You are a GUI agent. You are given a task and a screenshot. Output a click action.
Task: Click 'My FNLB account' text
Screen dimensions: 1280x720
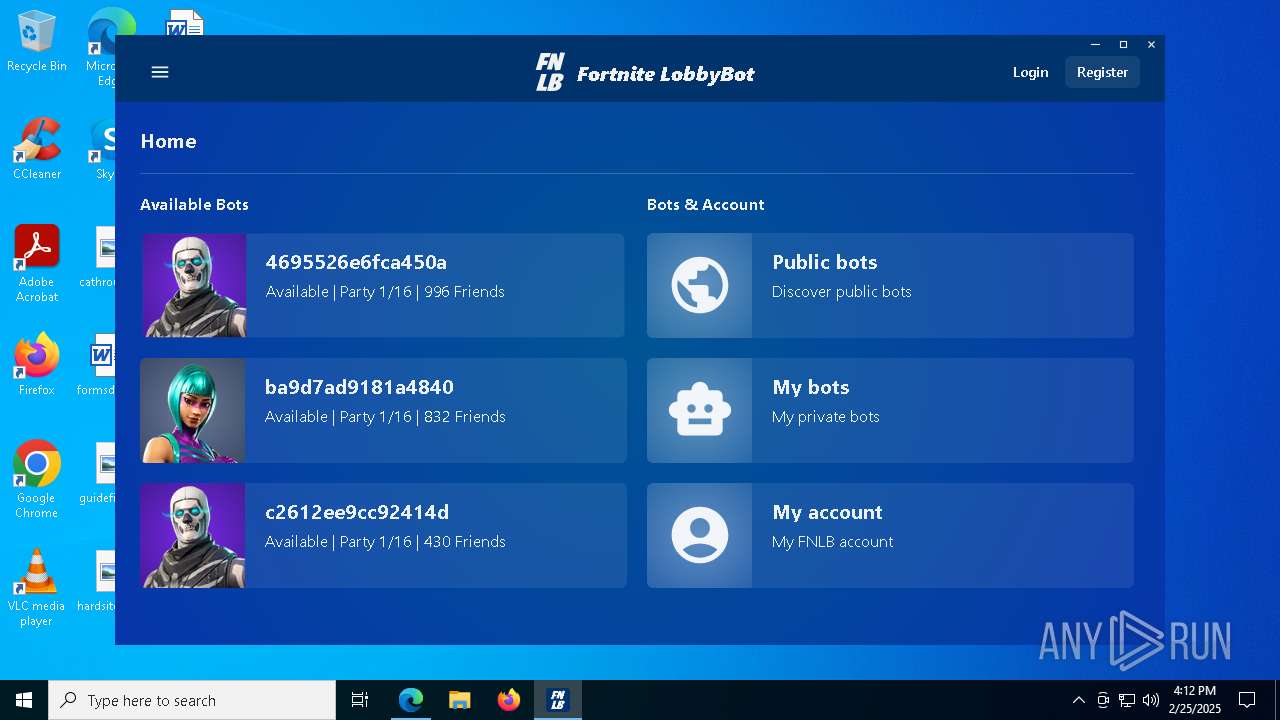pyautogui.click(x=833, y=542)
